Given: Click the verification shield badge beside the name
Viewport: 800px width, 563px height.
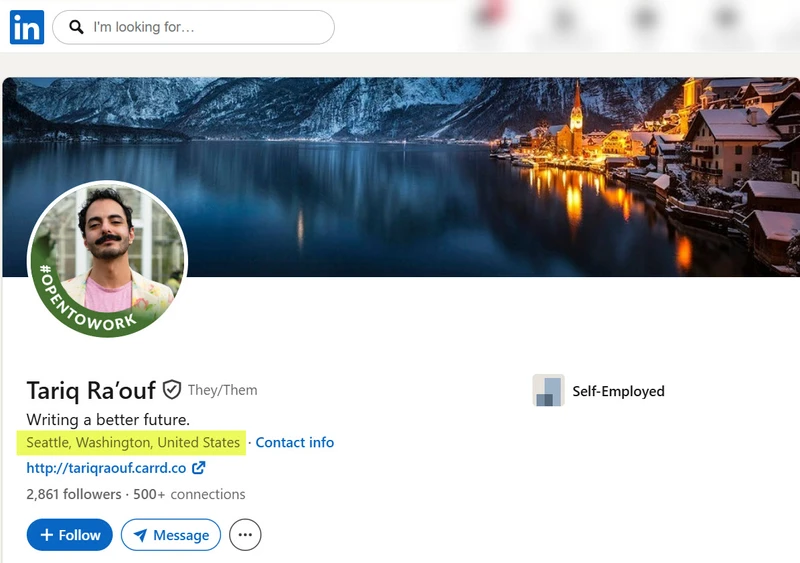Looking at the screenshot, I should 172,390.
